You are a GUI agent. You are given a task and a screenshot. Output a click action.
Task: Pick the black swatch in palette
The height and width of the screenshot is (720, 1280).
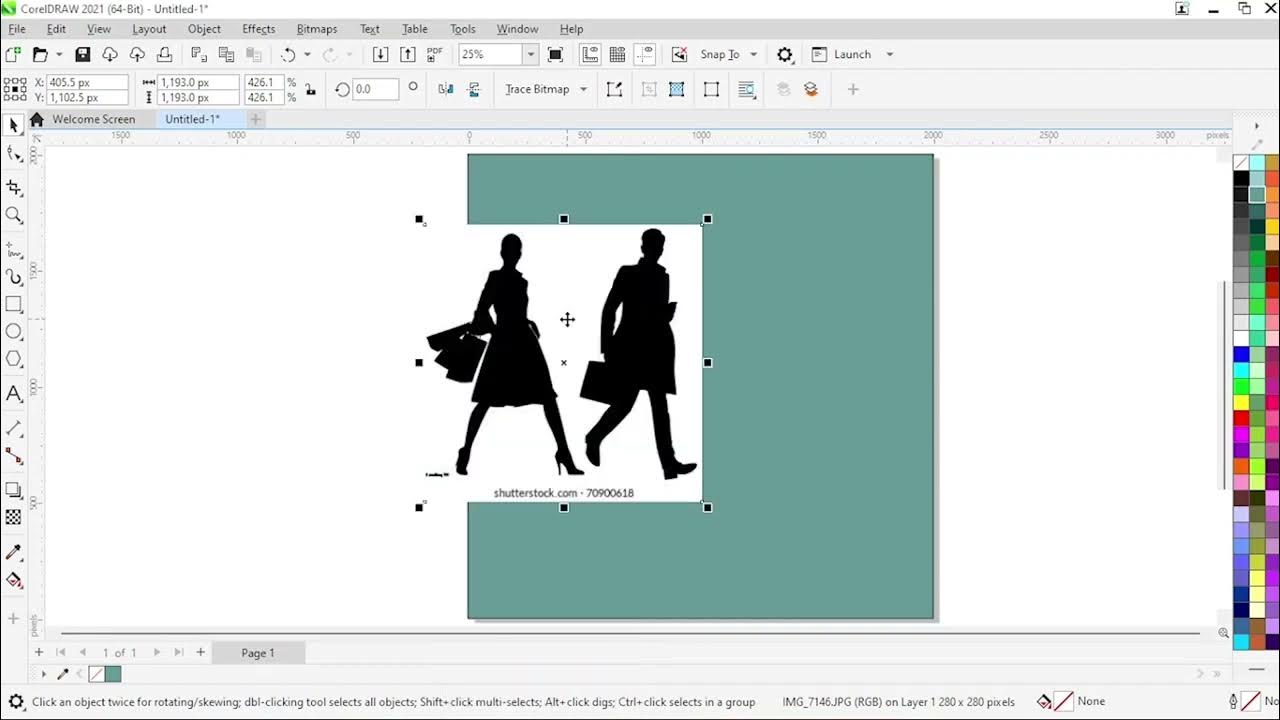click(1241, 178)
